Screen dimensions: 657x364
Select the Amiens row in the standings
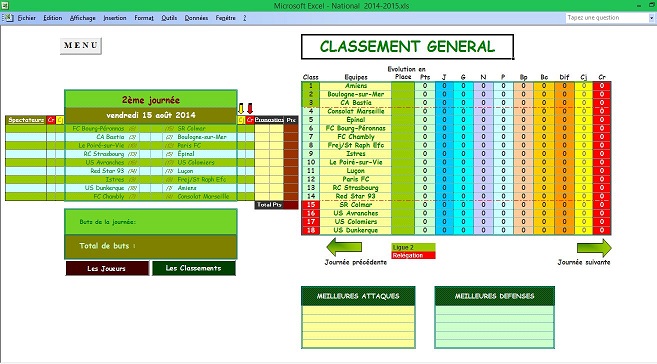[456, 86]
